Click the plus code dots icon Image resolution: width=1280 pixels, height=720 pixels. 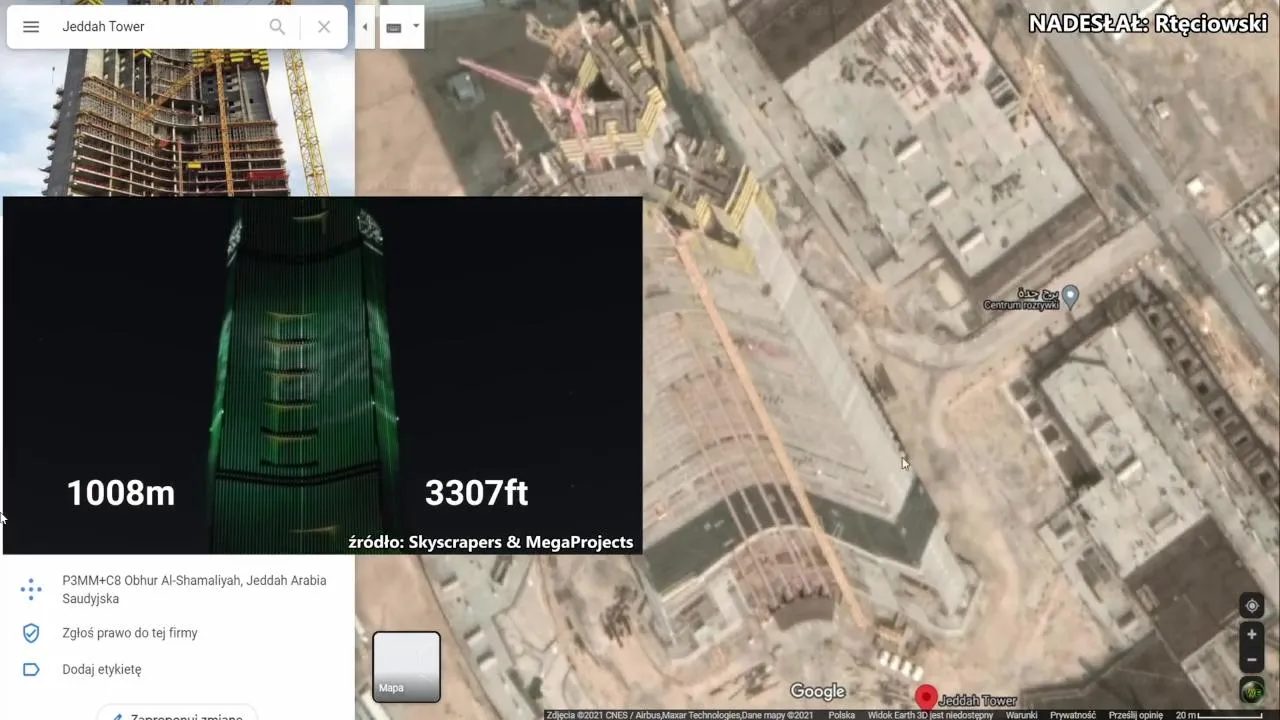coord(31,589)
